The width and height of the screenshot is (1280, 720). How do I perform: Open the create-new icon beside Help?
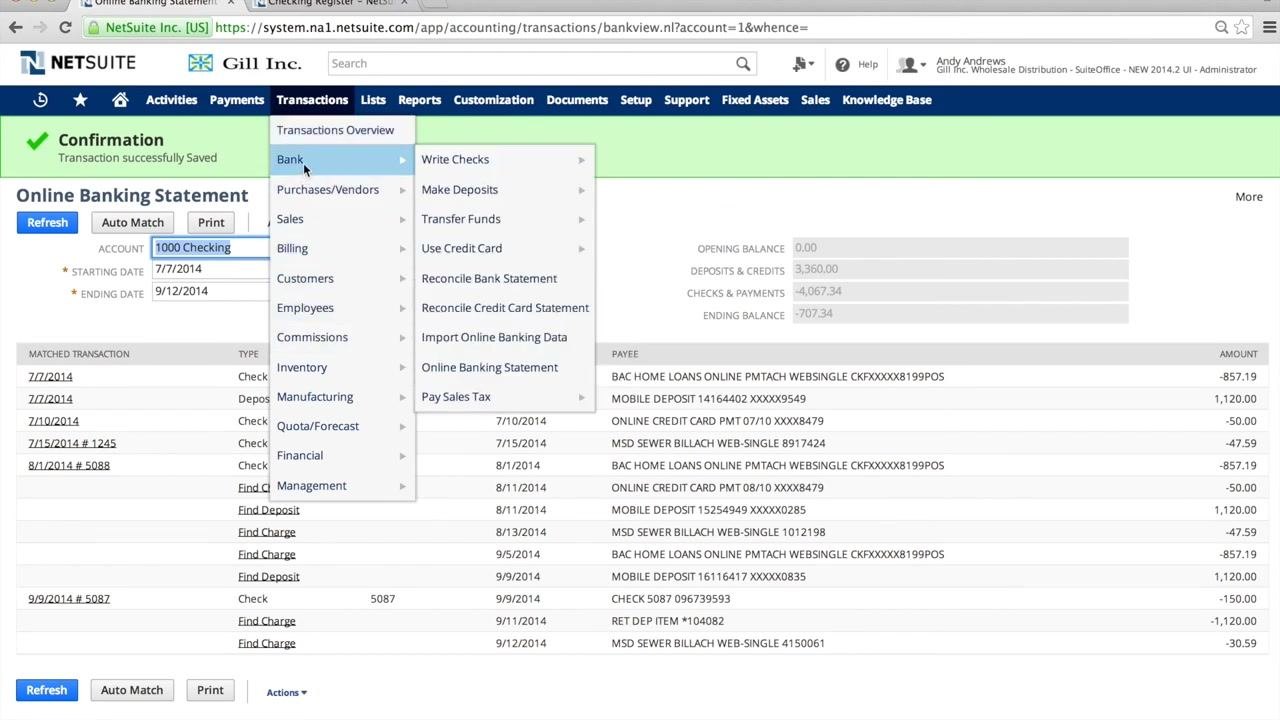point(802,64)
